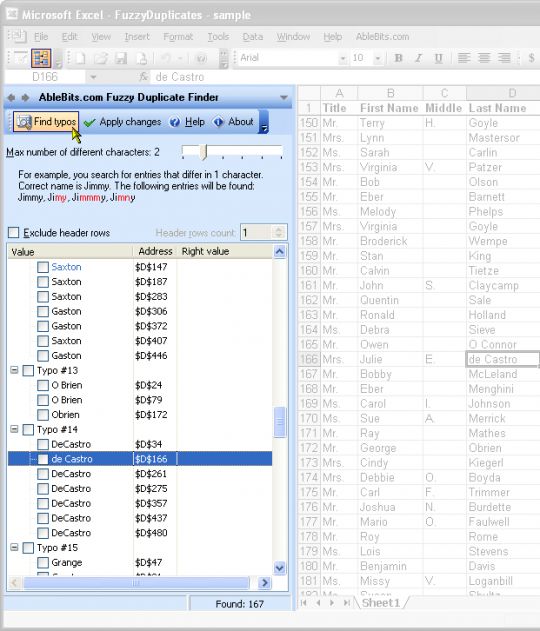Check the Saxton entry at $D$147
540x631 pixels.
[43, 267]
